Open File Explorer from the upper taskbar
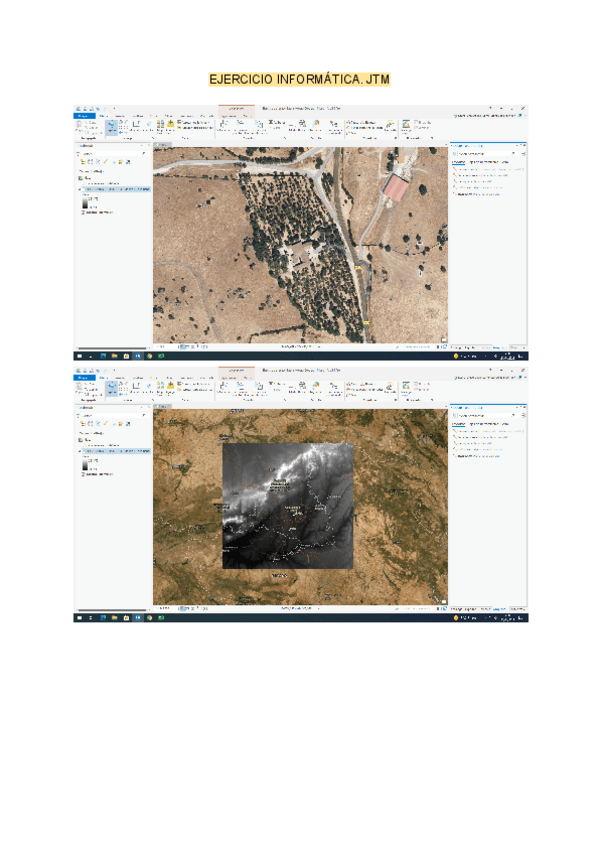The image size is (600, 848). (114, 354)
